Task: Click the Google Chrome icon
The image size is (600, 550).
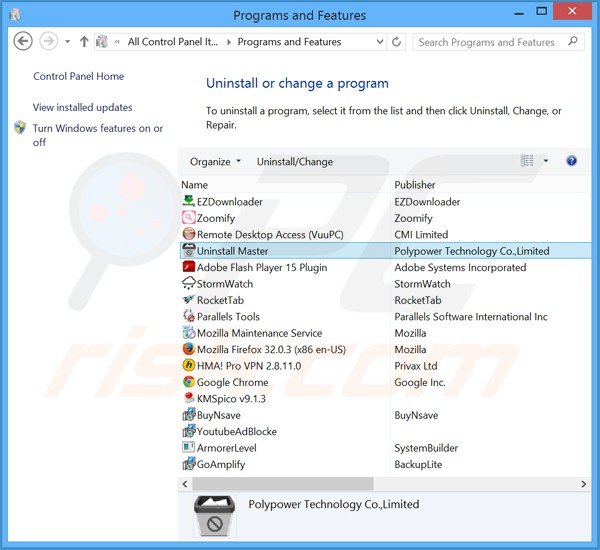Action: pos(188,382)
